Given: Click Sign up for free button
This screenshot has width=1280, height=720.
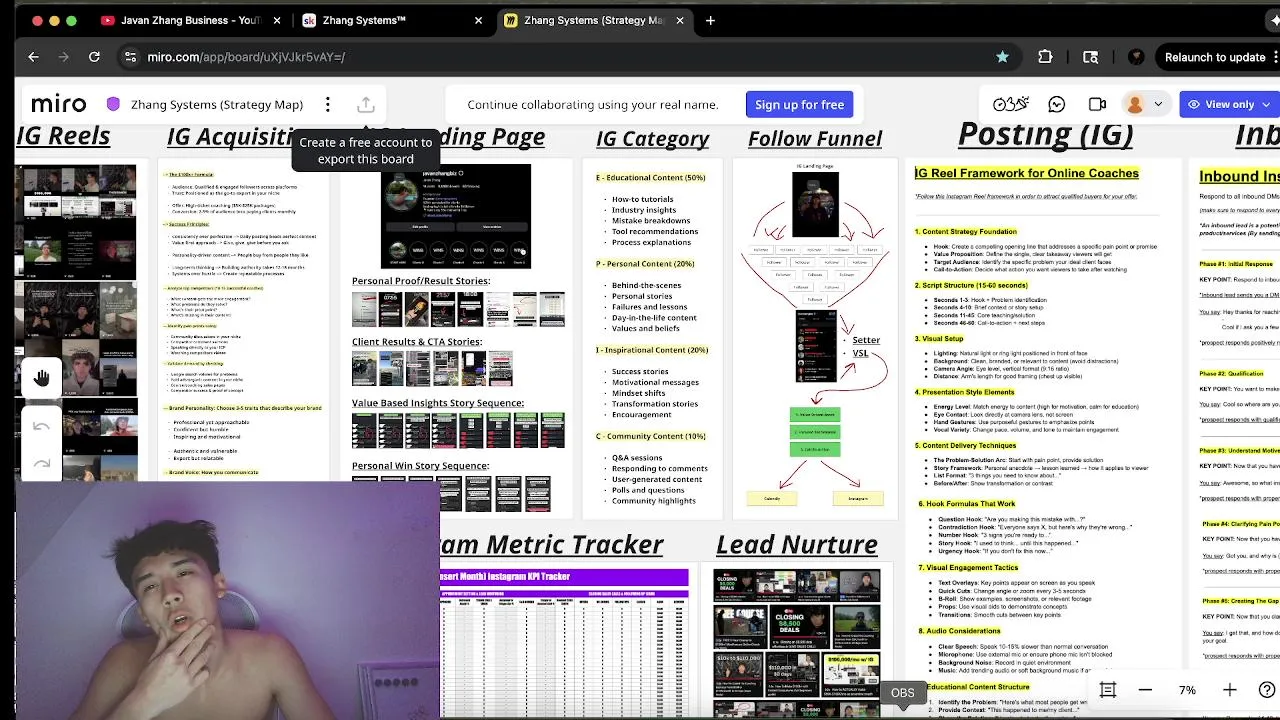Looking at the screenshot, I should click(x=799, y=104).
